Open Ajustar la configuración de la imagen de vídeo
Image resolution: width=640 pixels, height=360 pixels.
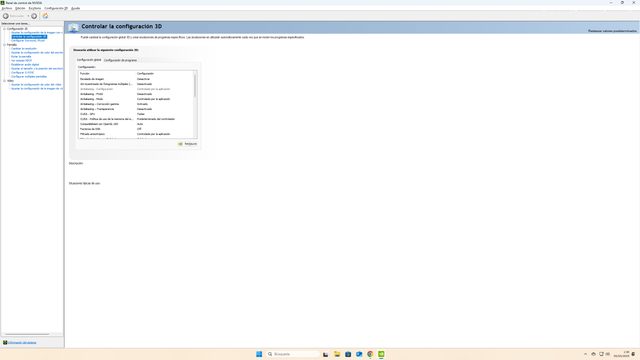37,89
